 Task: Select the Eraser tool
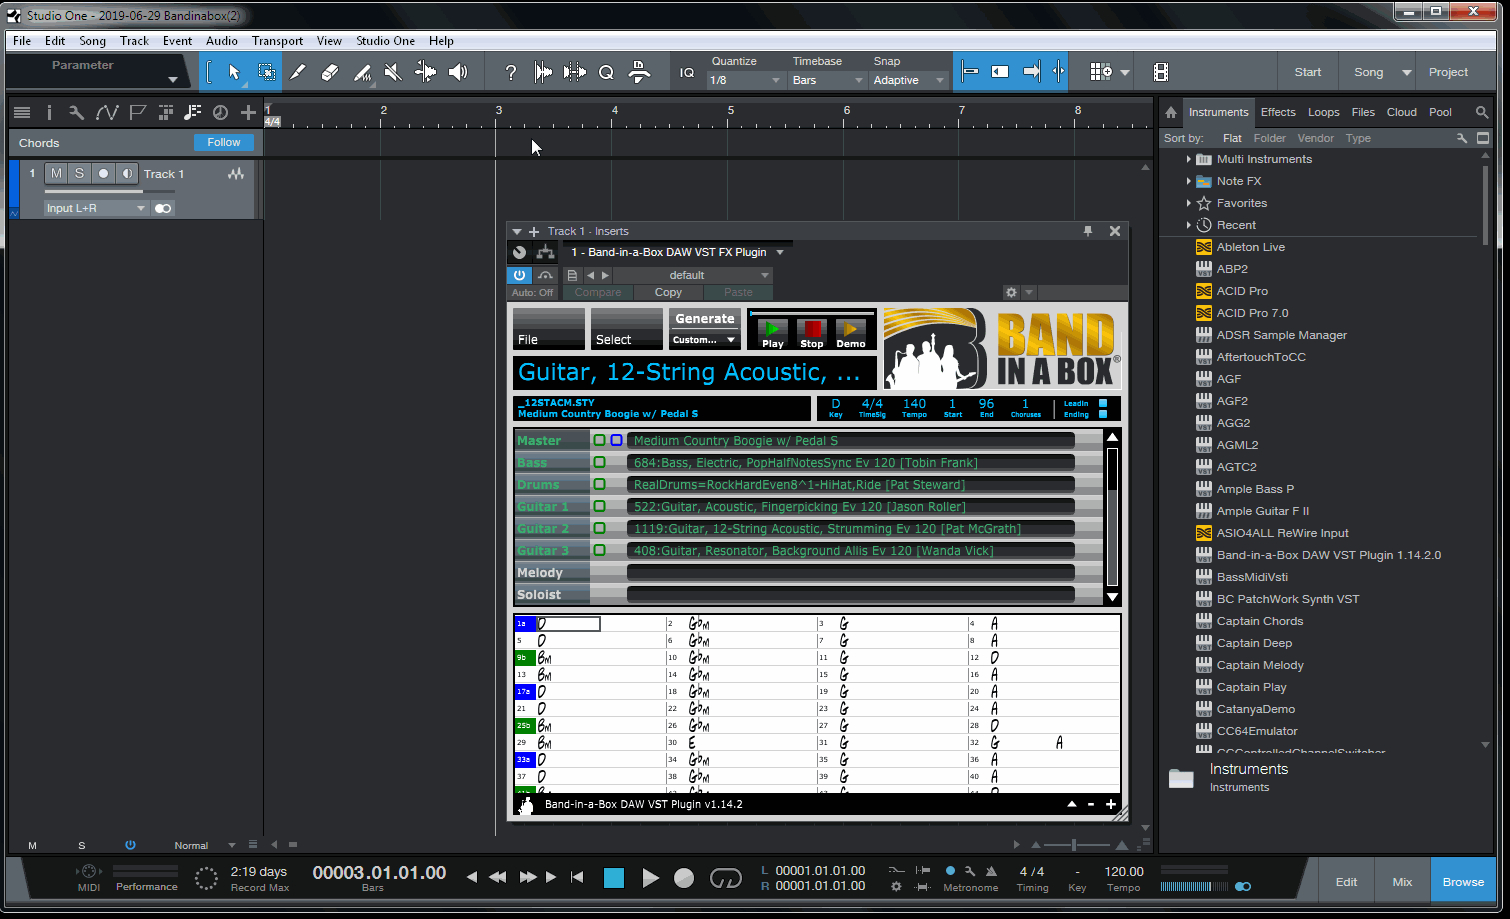330,72
